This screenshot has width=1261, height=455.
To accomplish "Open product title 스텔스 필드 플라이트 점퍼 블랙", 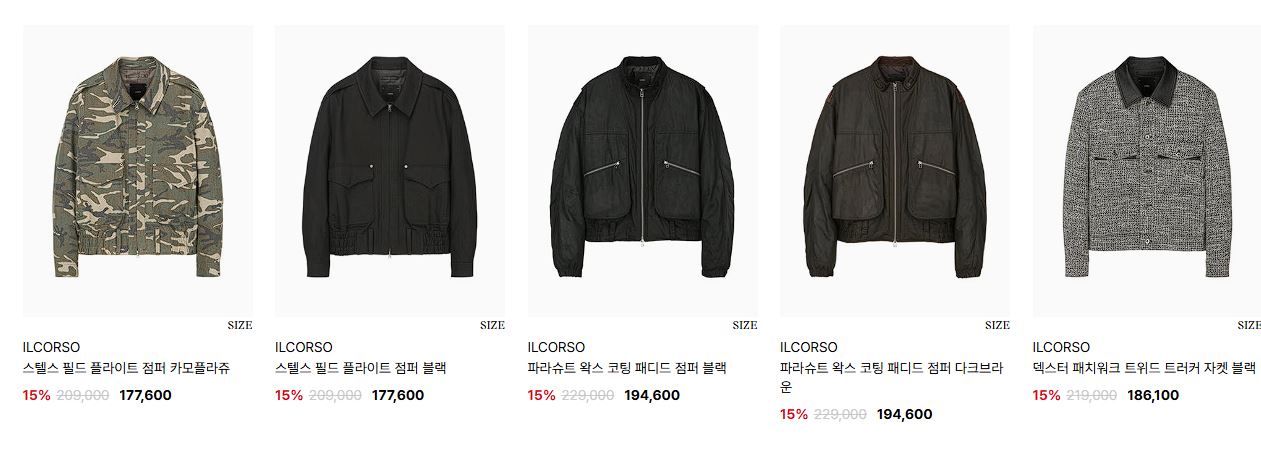I will tap(361, 368).
